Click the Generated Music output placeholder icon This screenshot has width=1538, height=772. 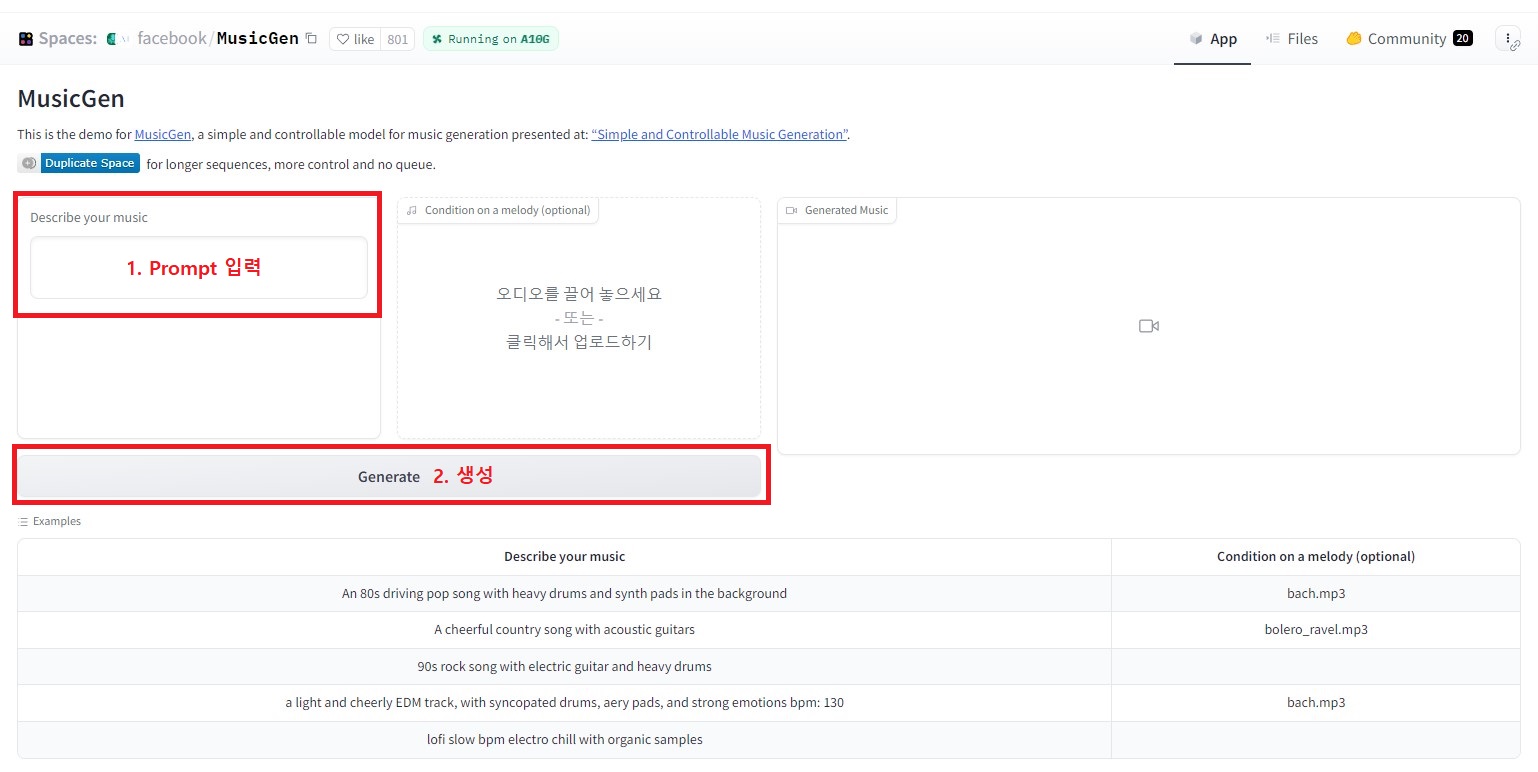coord(1149,326)
